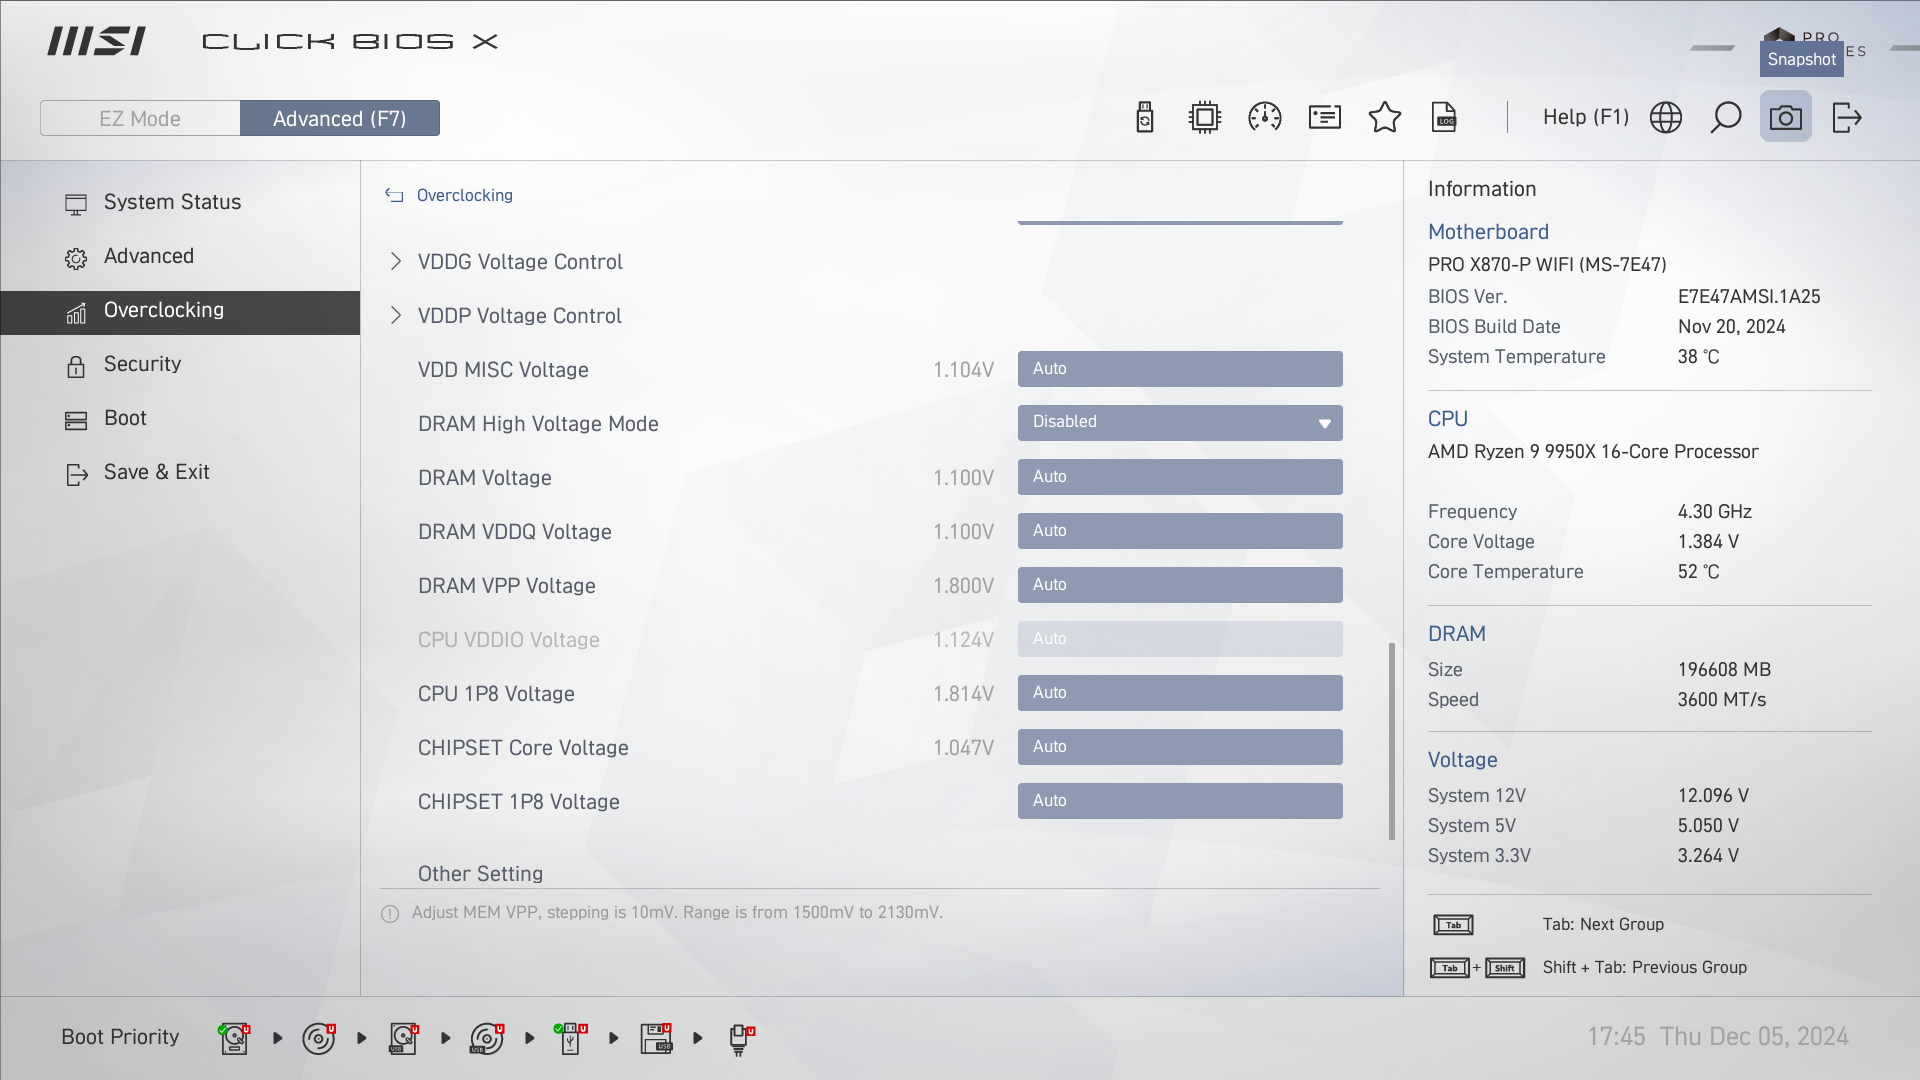The width and height of the screenshot is (1920, 1080).
Task: Click VDD MISC Voltage Auto field
Action: click(1180, 369)
